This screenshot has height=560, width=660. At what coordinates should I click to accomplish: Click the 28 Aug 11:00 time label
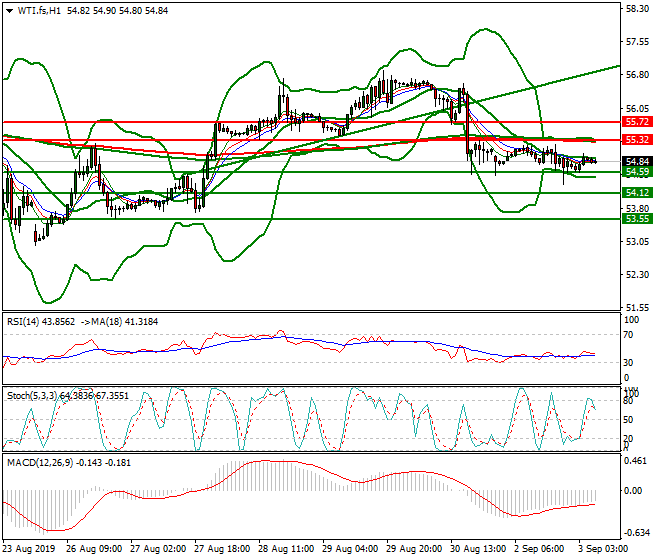(x=286, y=549)
